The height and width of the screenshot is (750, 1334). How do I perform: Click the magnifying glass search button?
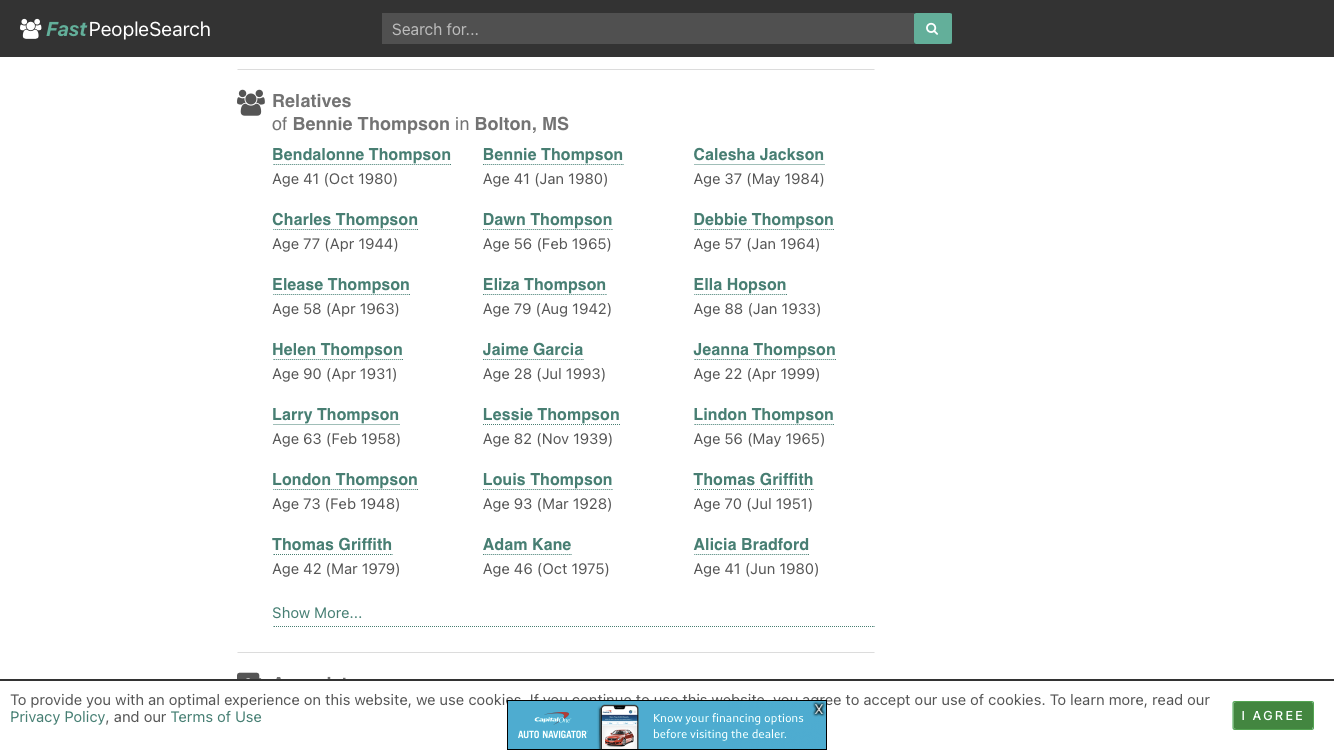[x=932, y=29]
